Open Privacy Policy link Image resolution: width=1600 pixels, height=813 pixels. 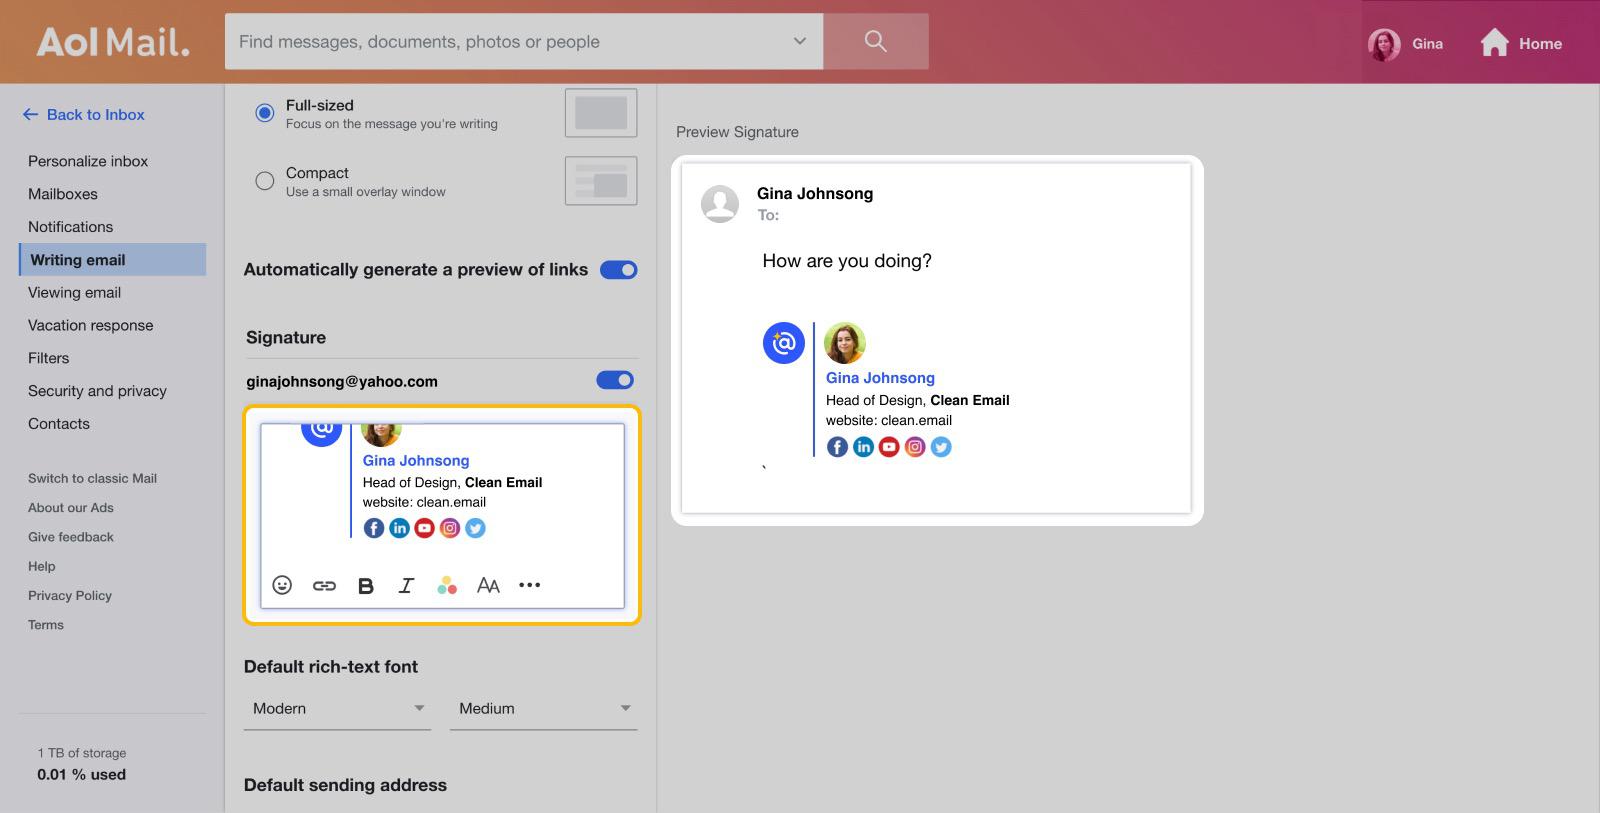point(70,595)
